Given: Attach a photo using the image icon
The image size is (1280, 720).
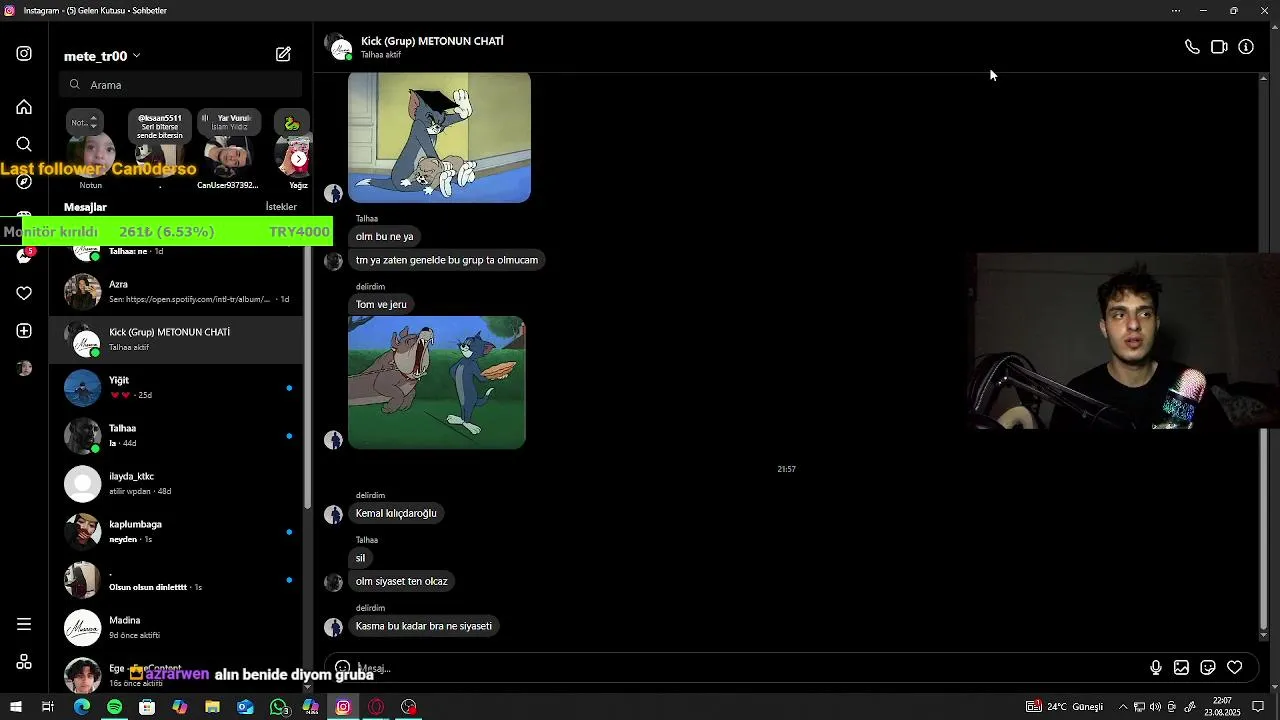Looking at the screenshot, I should pos(1181,668).
